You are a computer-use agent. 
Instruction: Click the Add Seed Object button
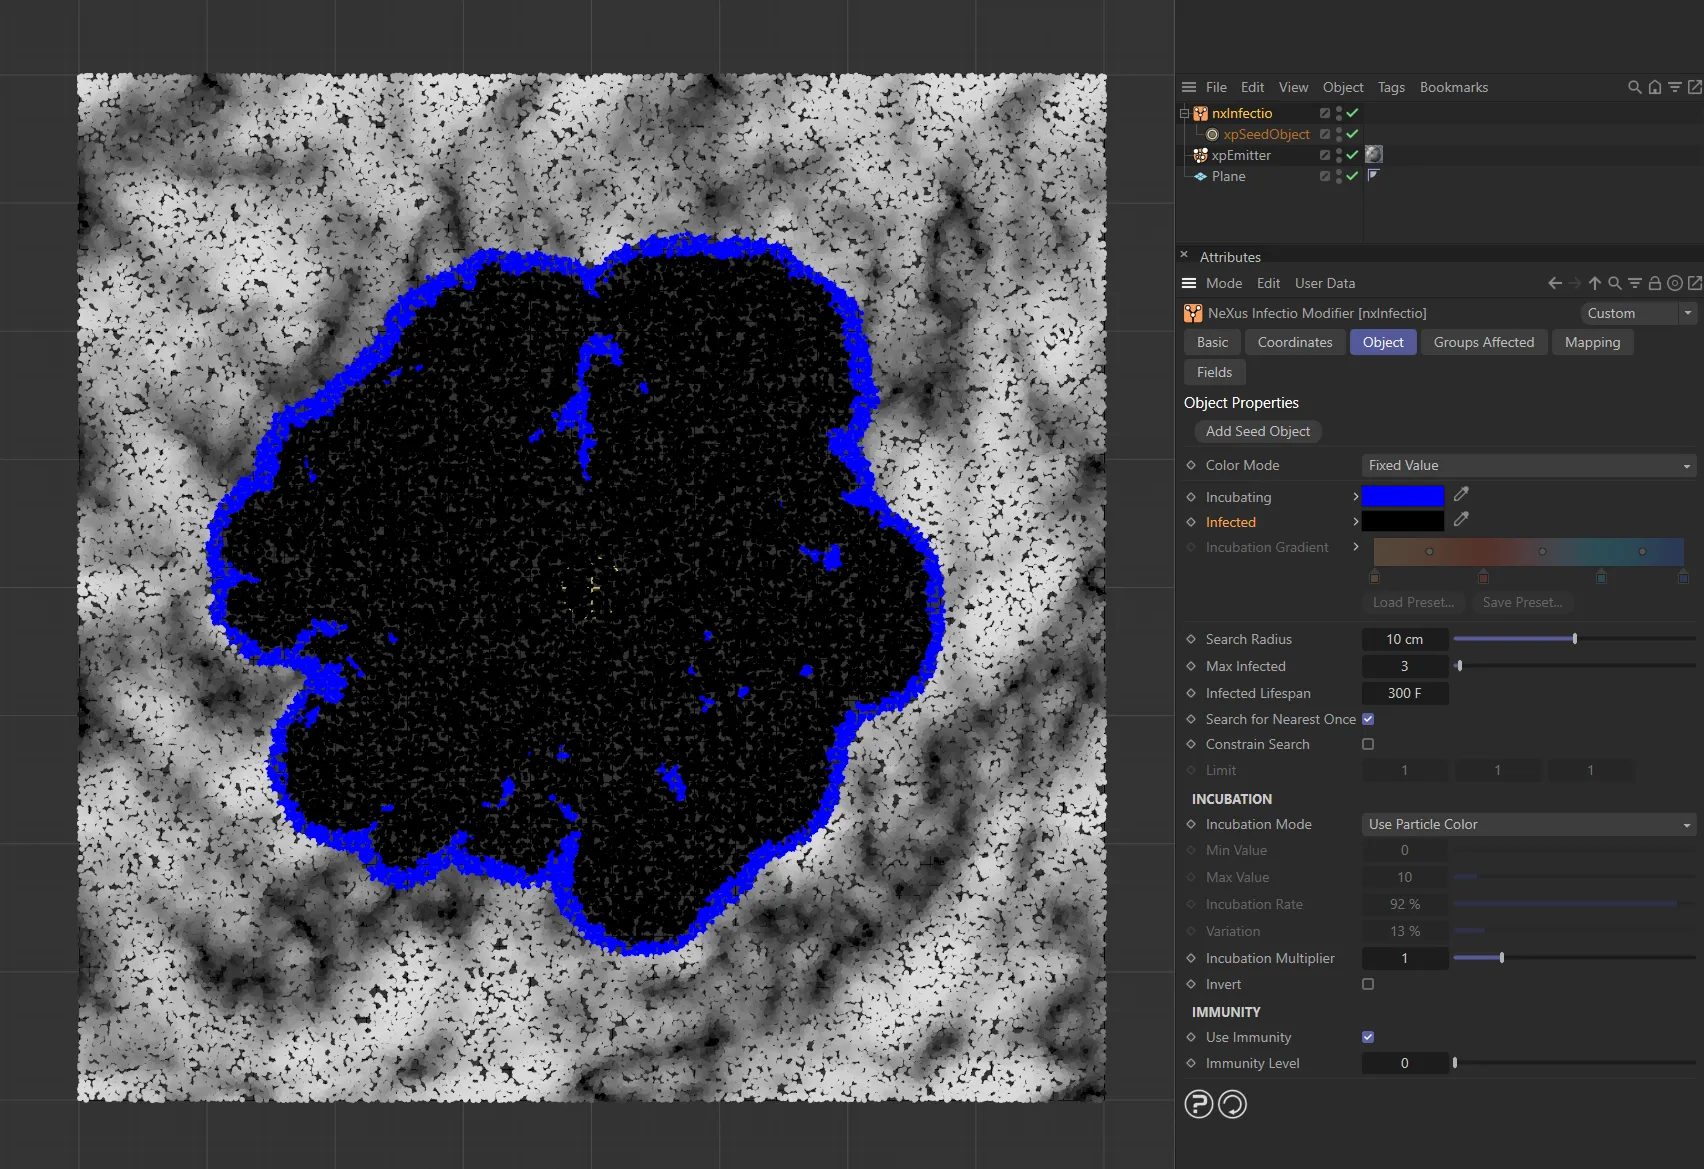tap(1257, 432)
